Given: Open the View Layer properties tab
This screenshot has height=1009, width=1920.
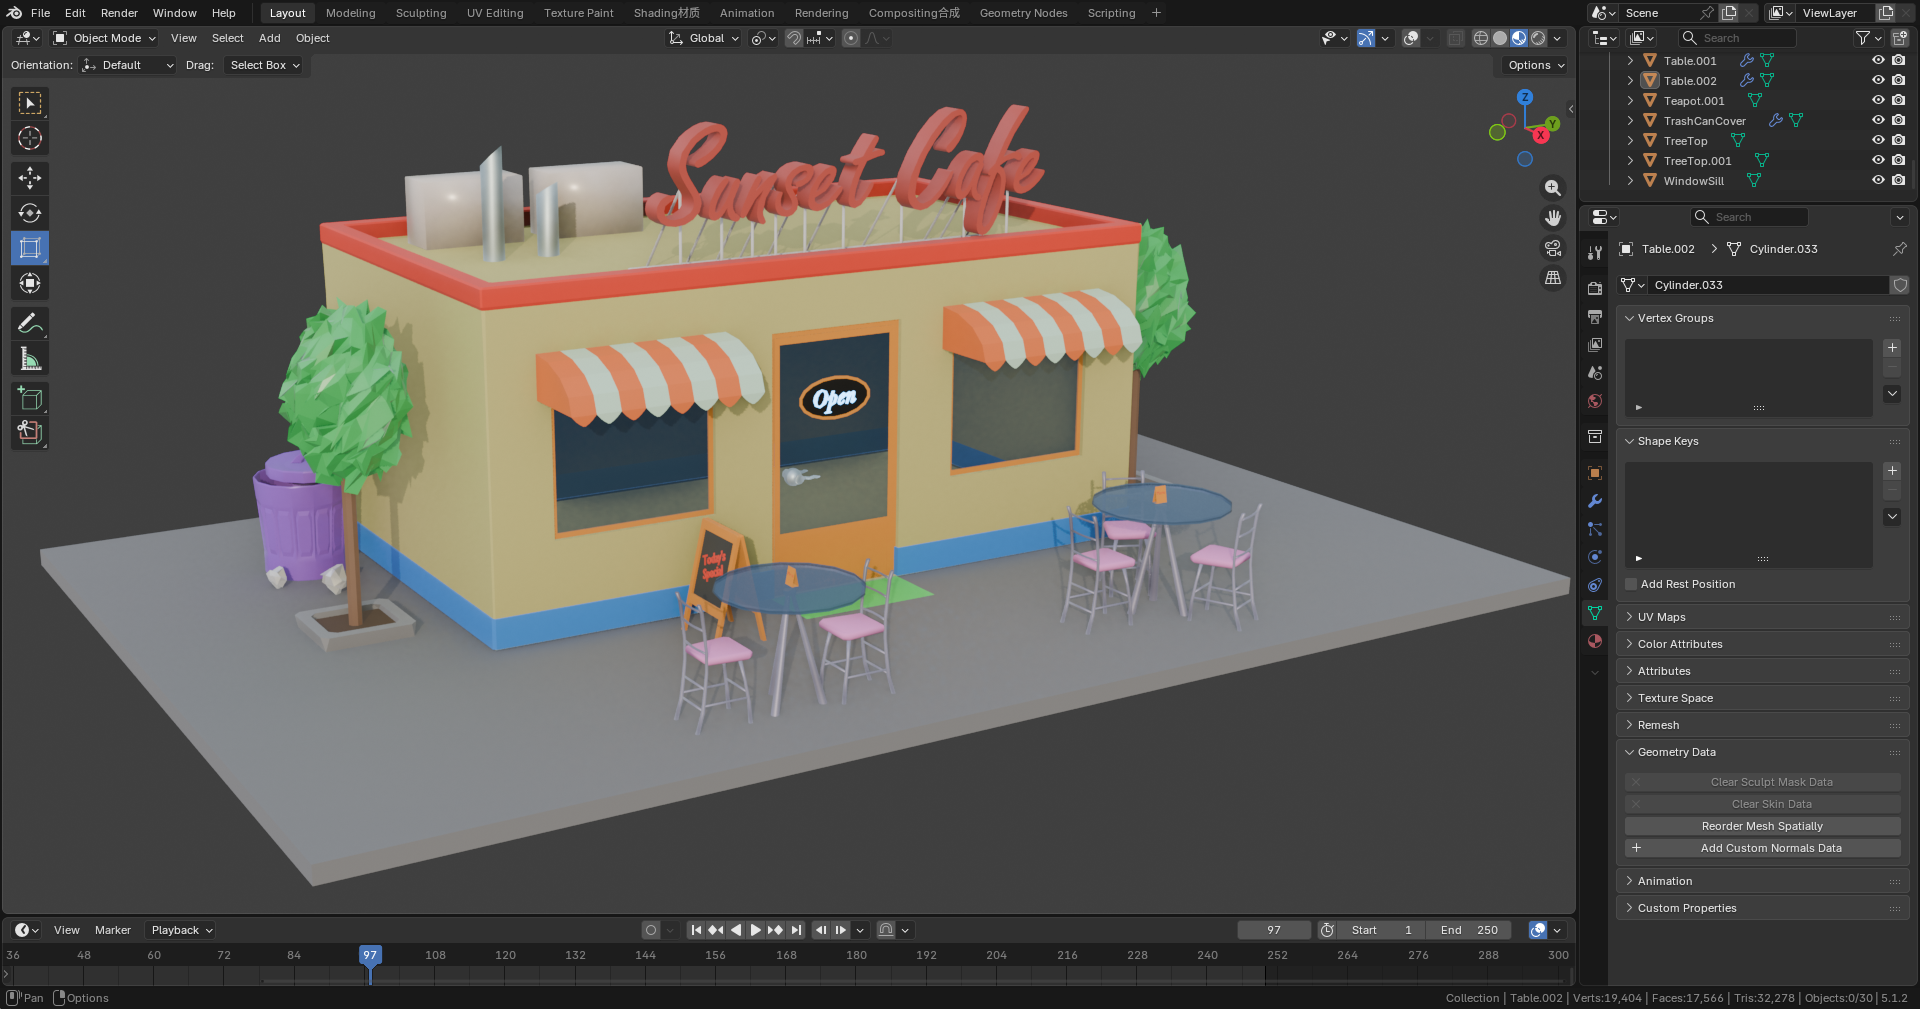Looking at the screenshot, I should click(x=1595, y=345).
